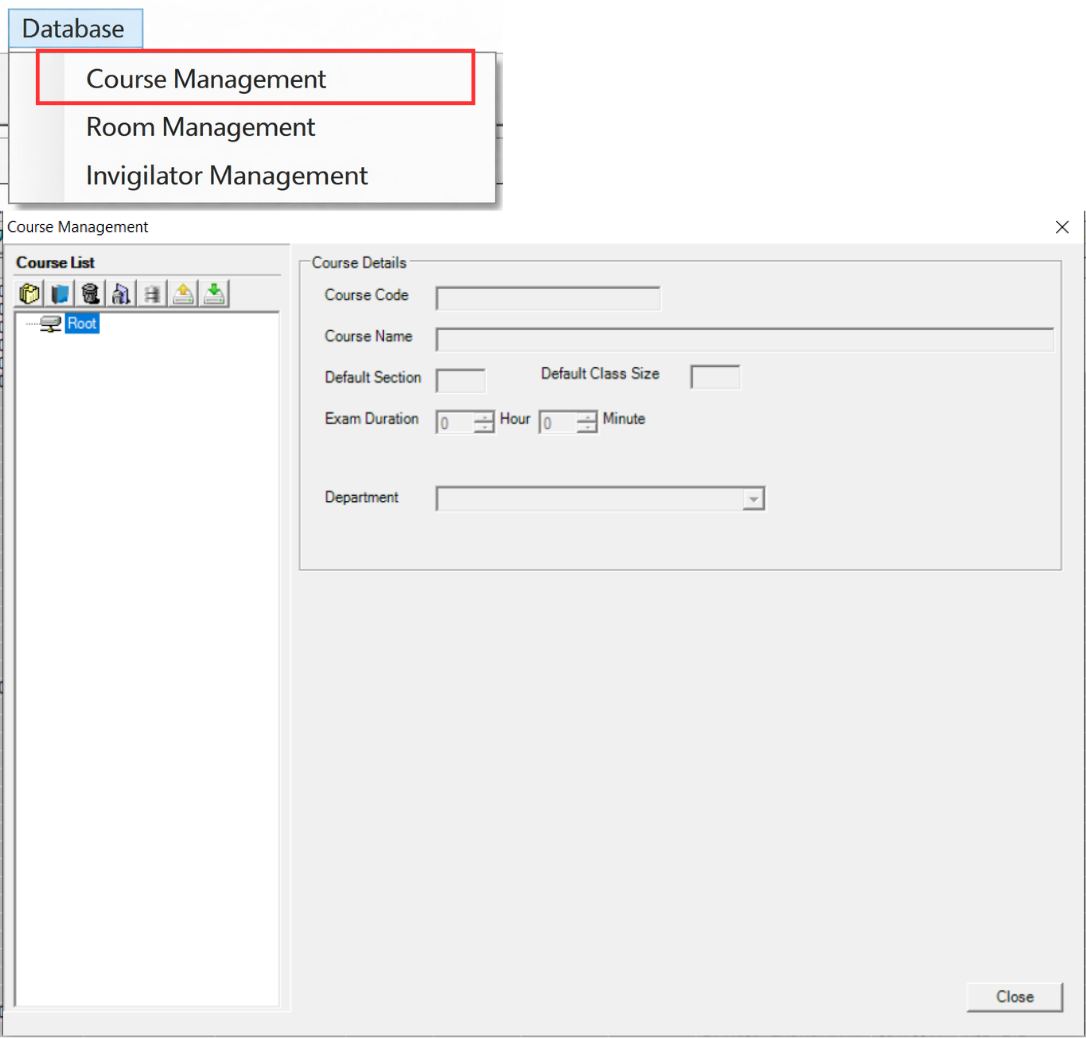The image size is (1086, 1038).
Task: Click the network drive icon beside Root
Action: 51,323
